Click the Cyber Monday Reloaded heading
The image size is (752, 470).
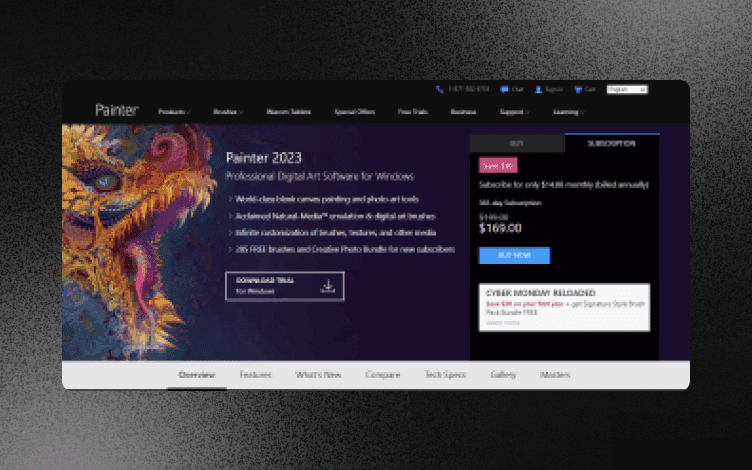[x=540, y=293]
